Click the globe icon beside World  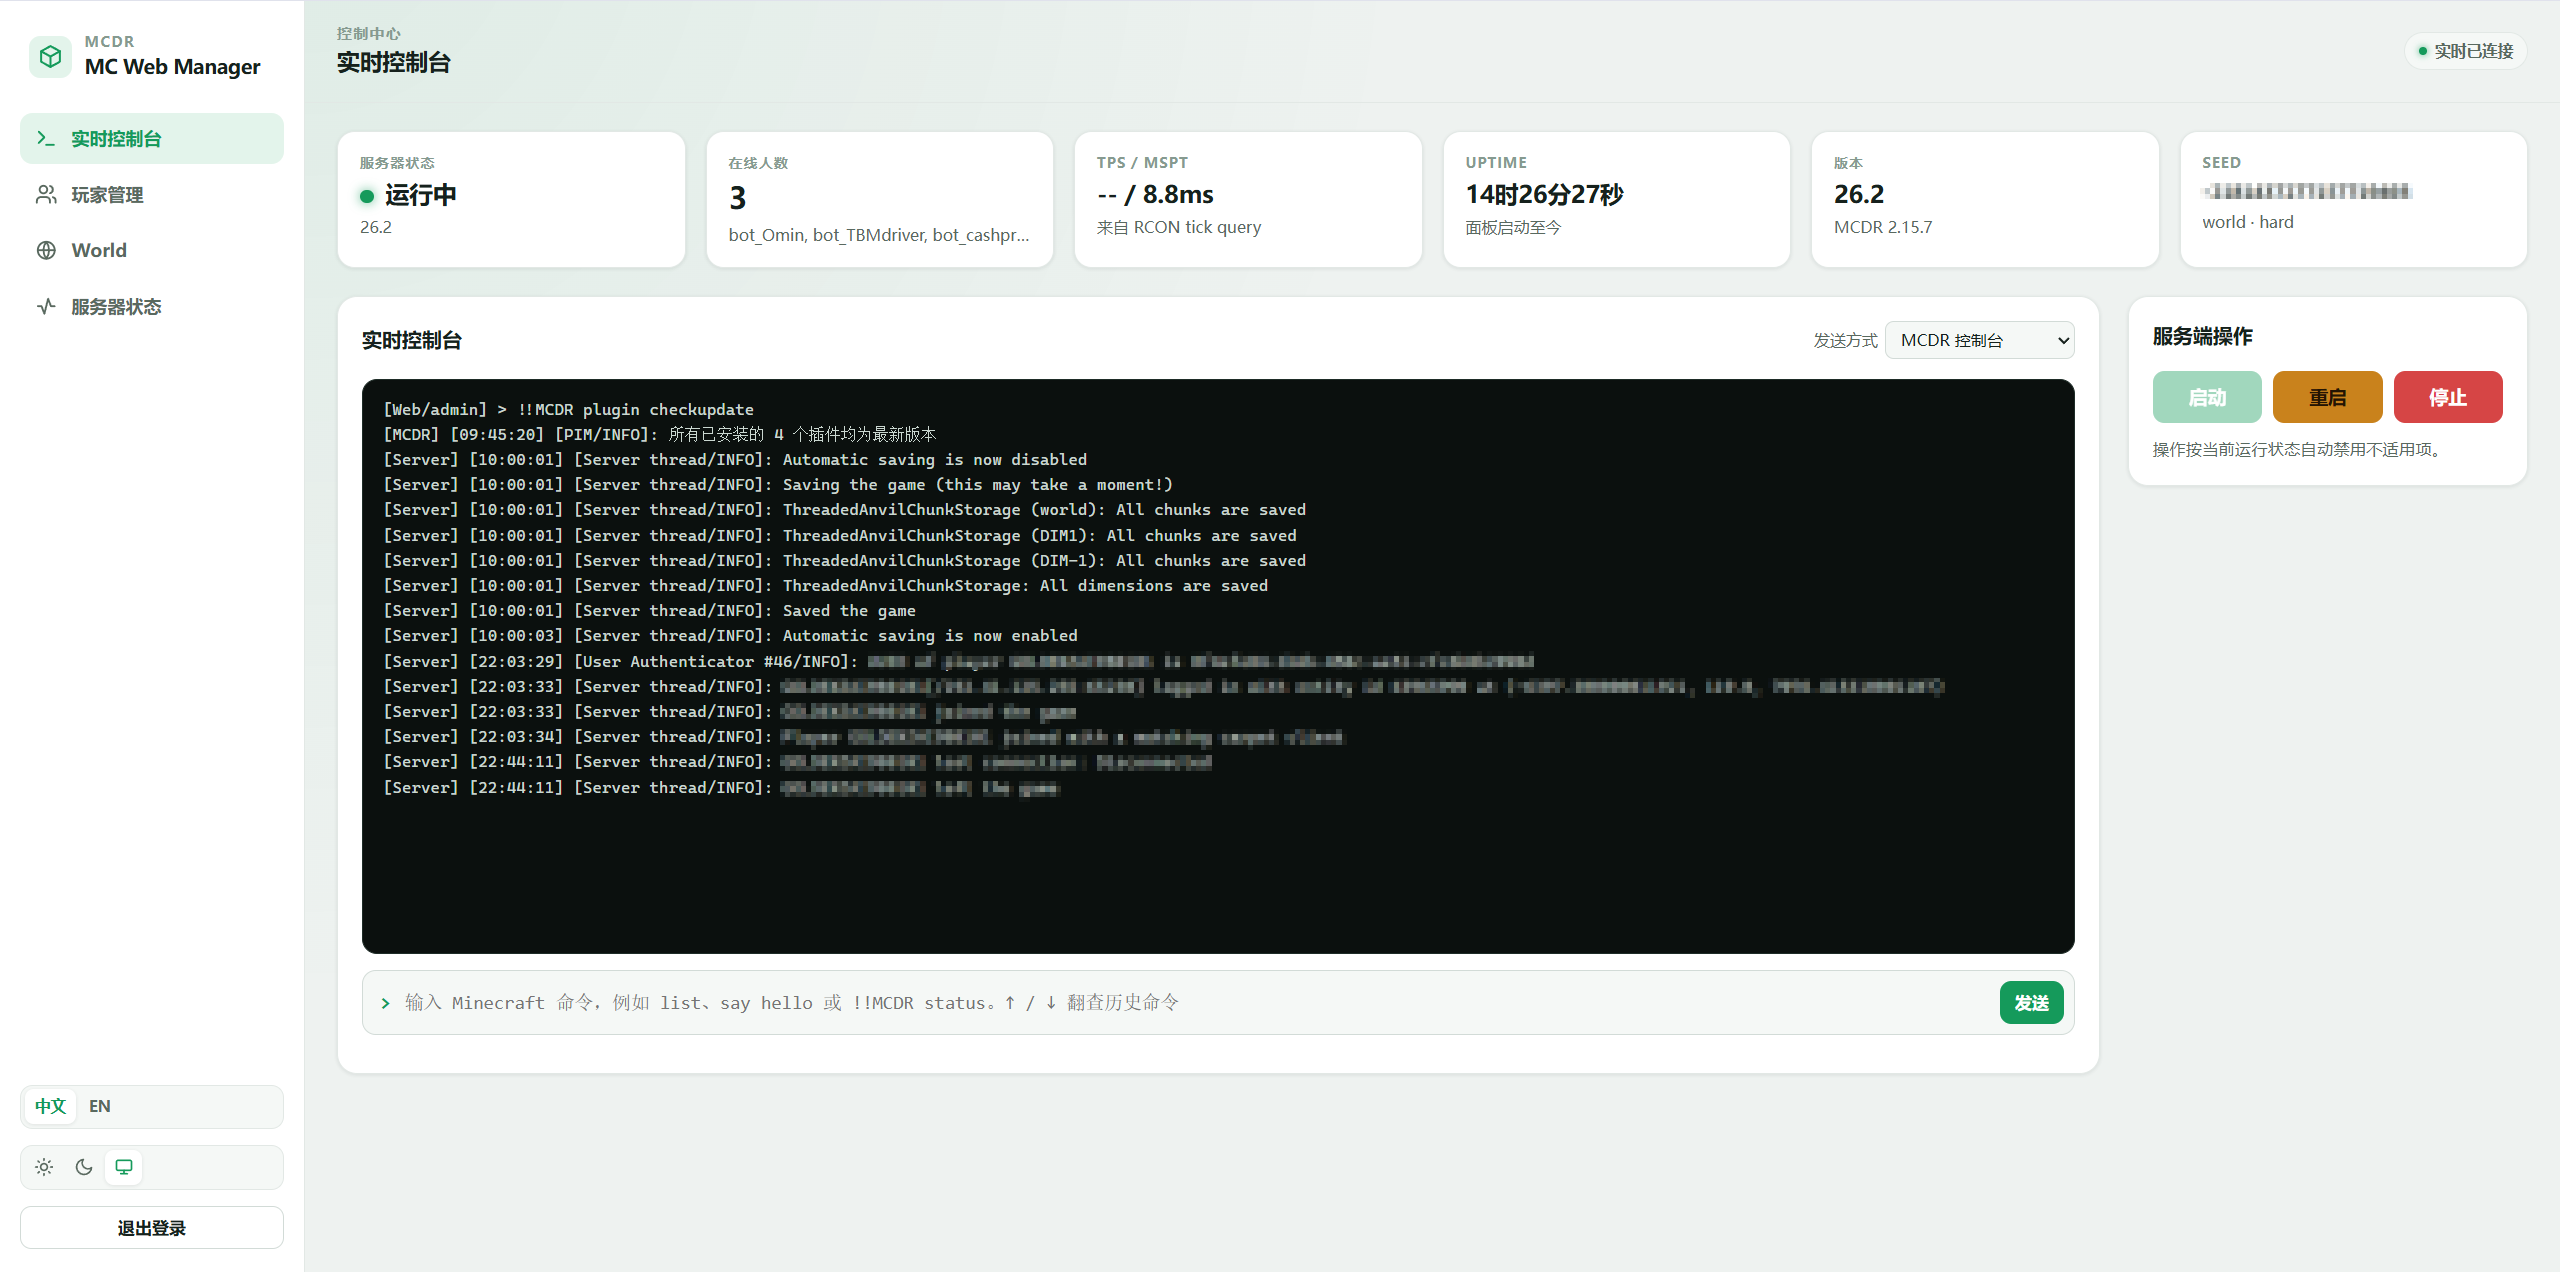tap(46, 250)
